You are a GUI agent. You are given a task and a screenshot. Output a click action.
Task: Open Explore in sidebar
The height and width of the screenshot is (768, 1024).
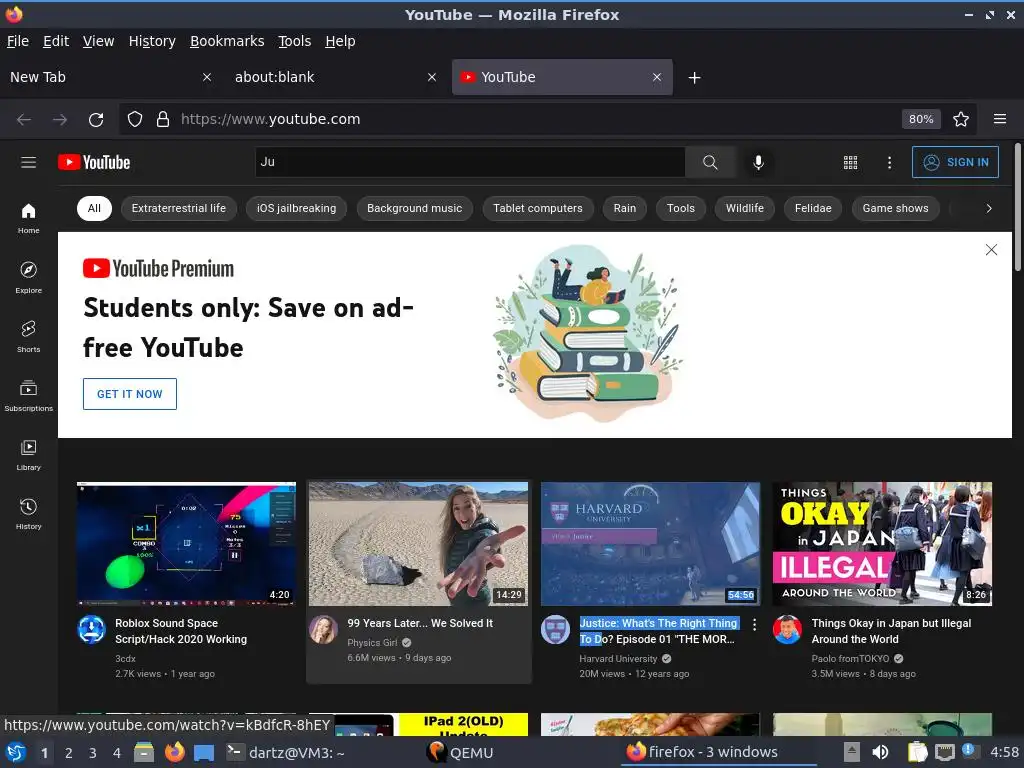[28, 278]
